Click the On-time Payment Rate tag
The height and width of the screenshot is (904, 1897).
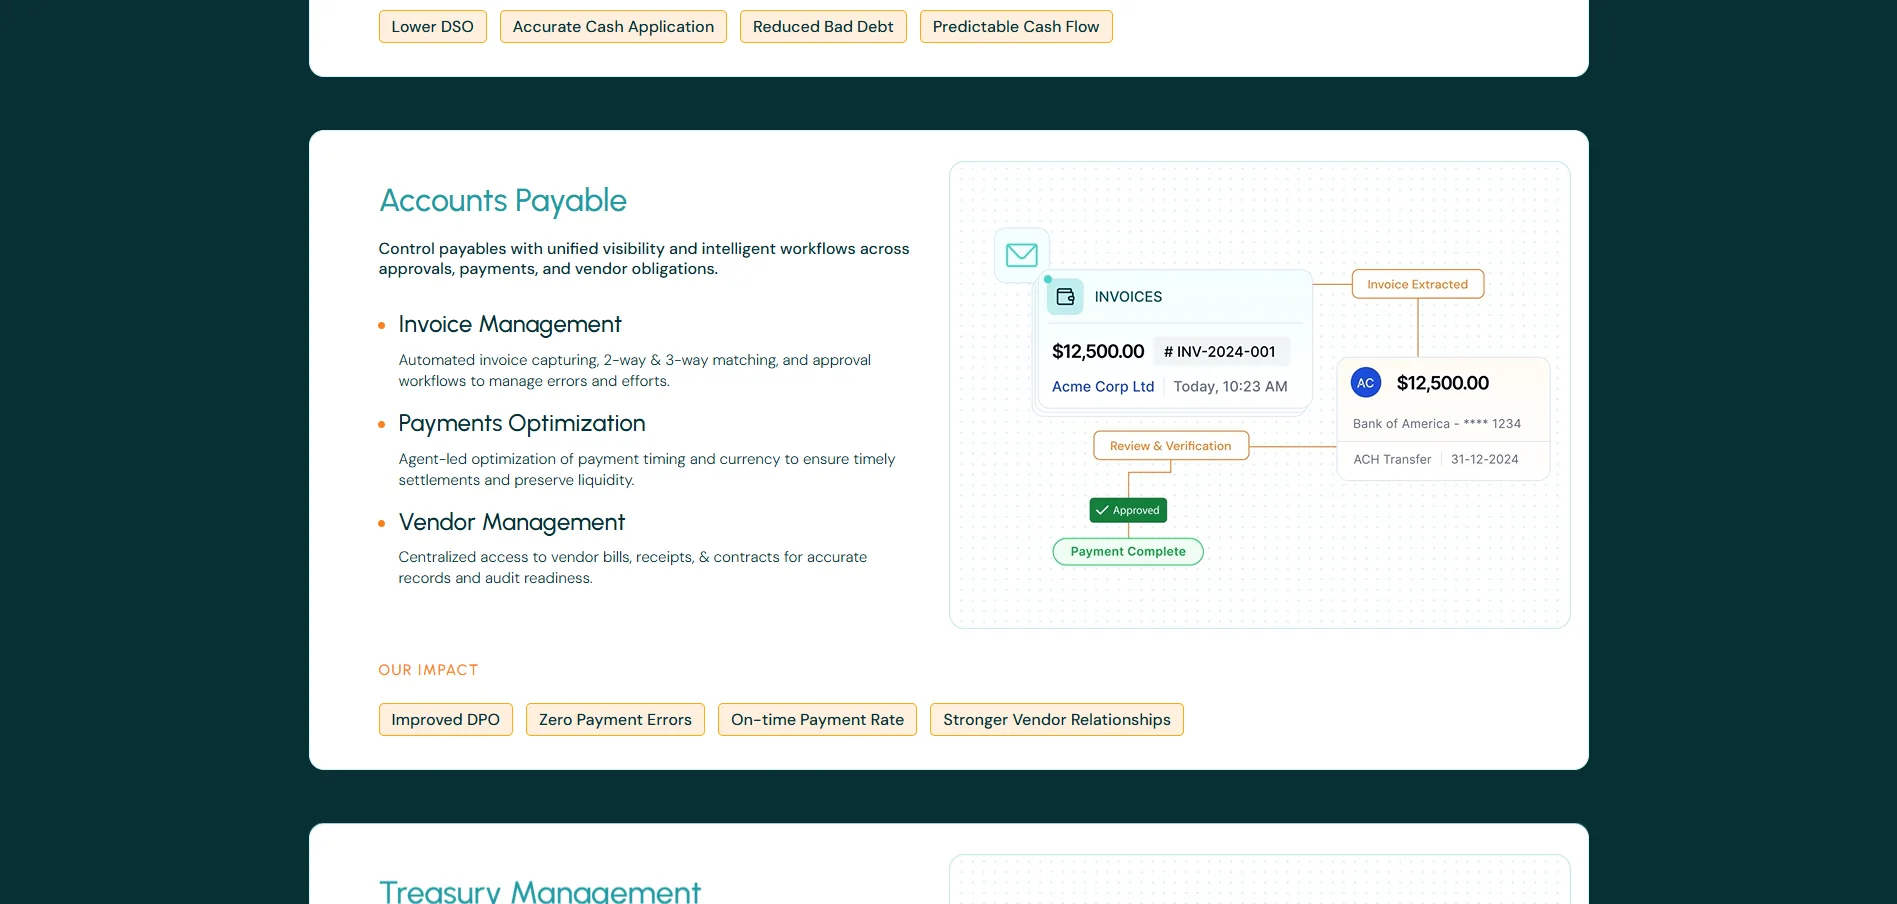(x=817, y=720)
